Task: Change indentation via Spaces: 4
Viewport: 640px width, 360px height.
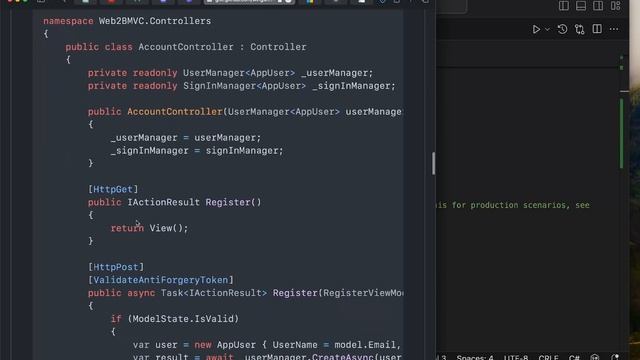Action: click(x=475, y=358)
